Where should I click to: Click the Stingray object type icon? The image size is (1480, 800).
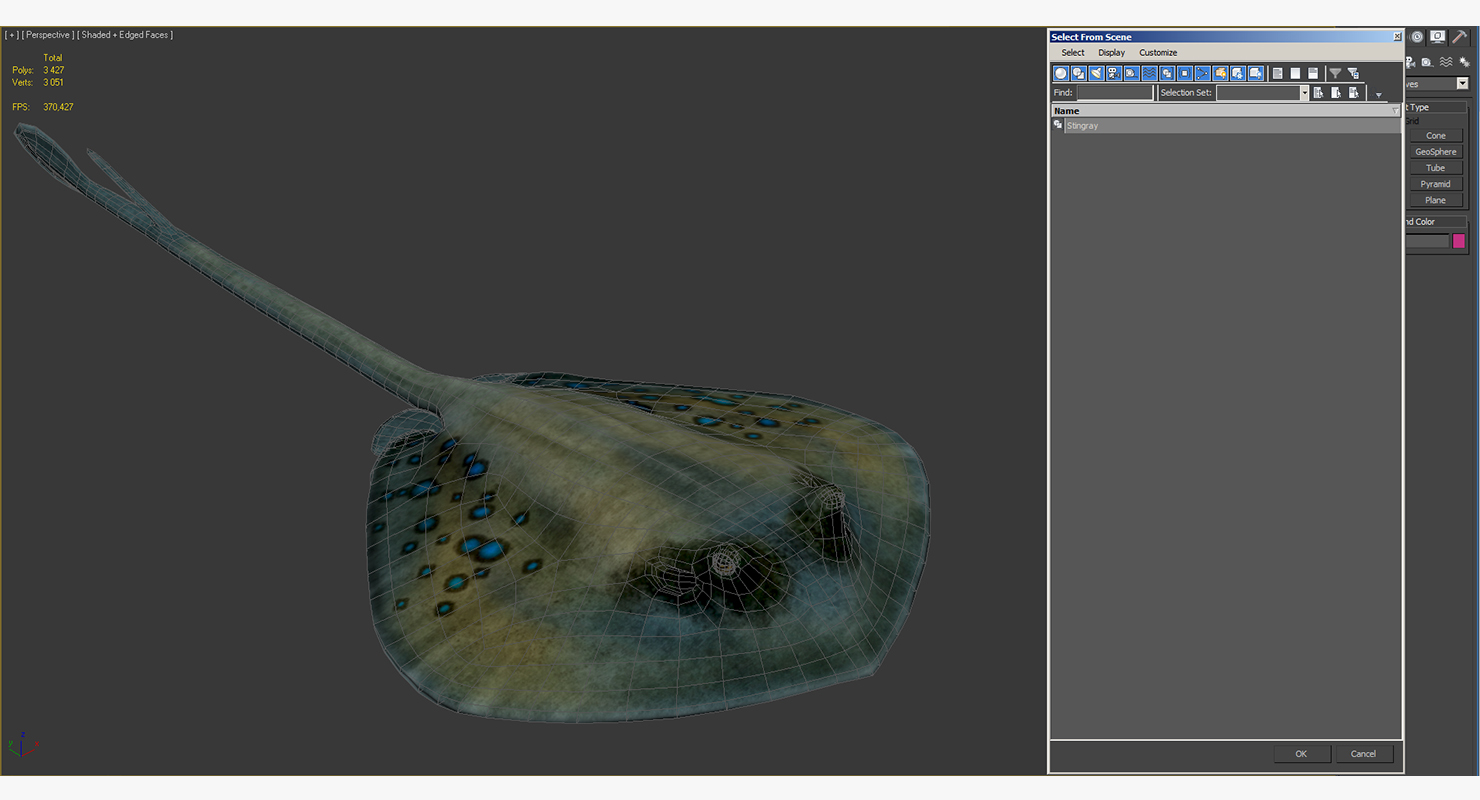(x=1058, y=125)
